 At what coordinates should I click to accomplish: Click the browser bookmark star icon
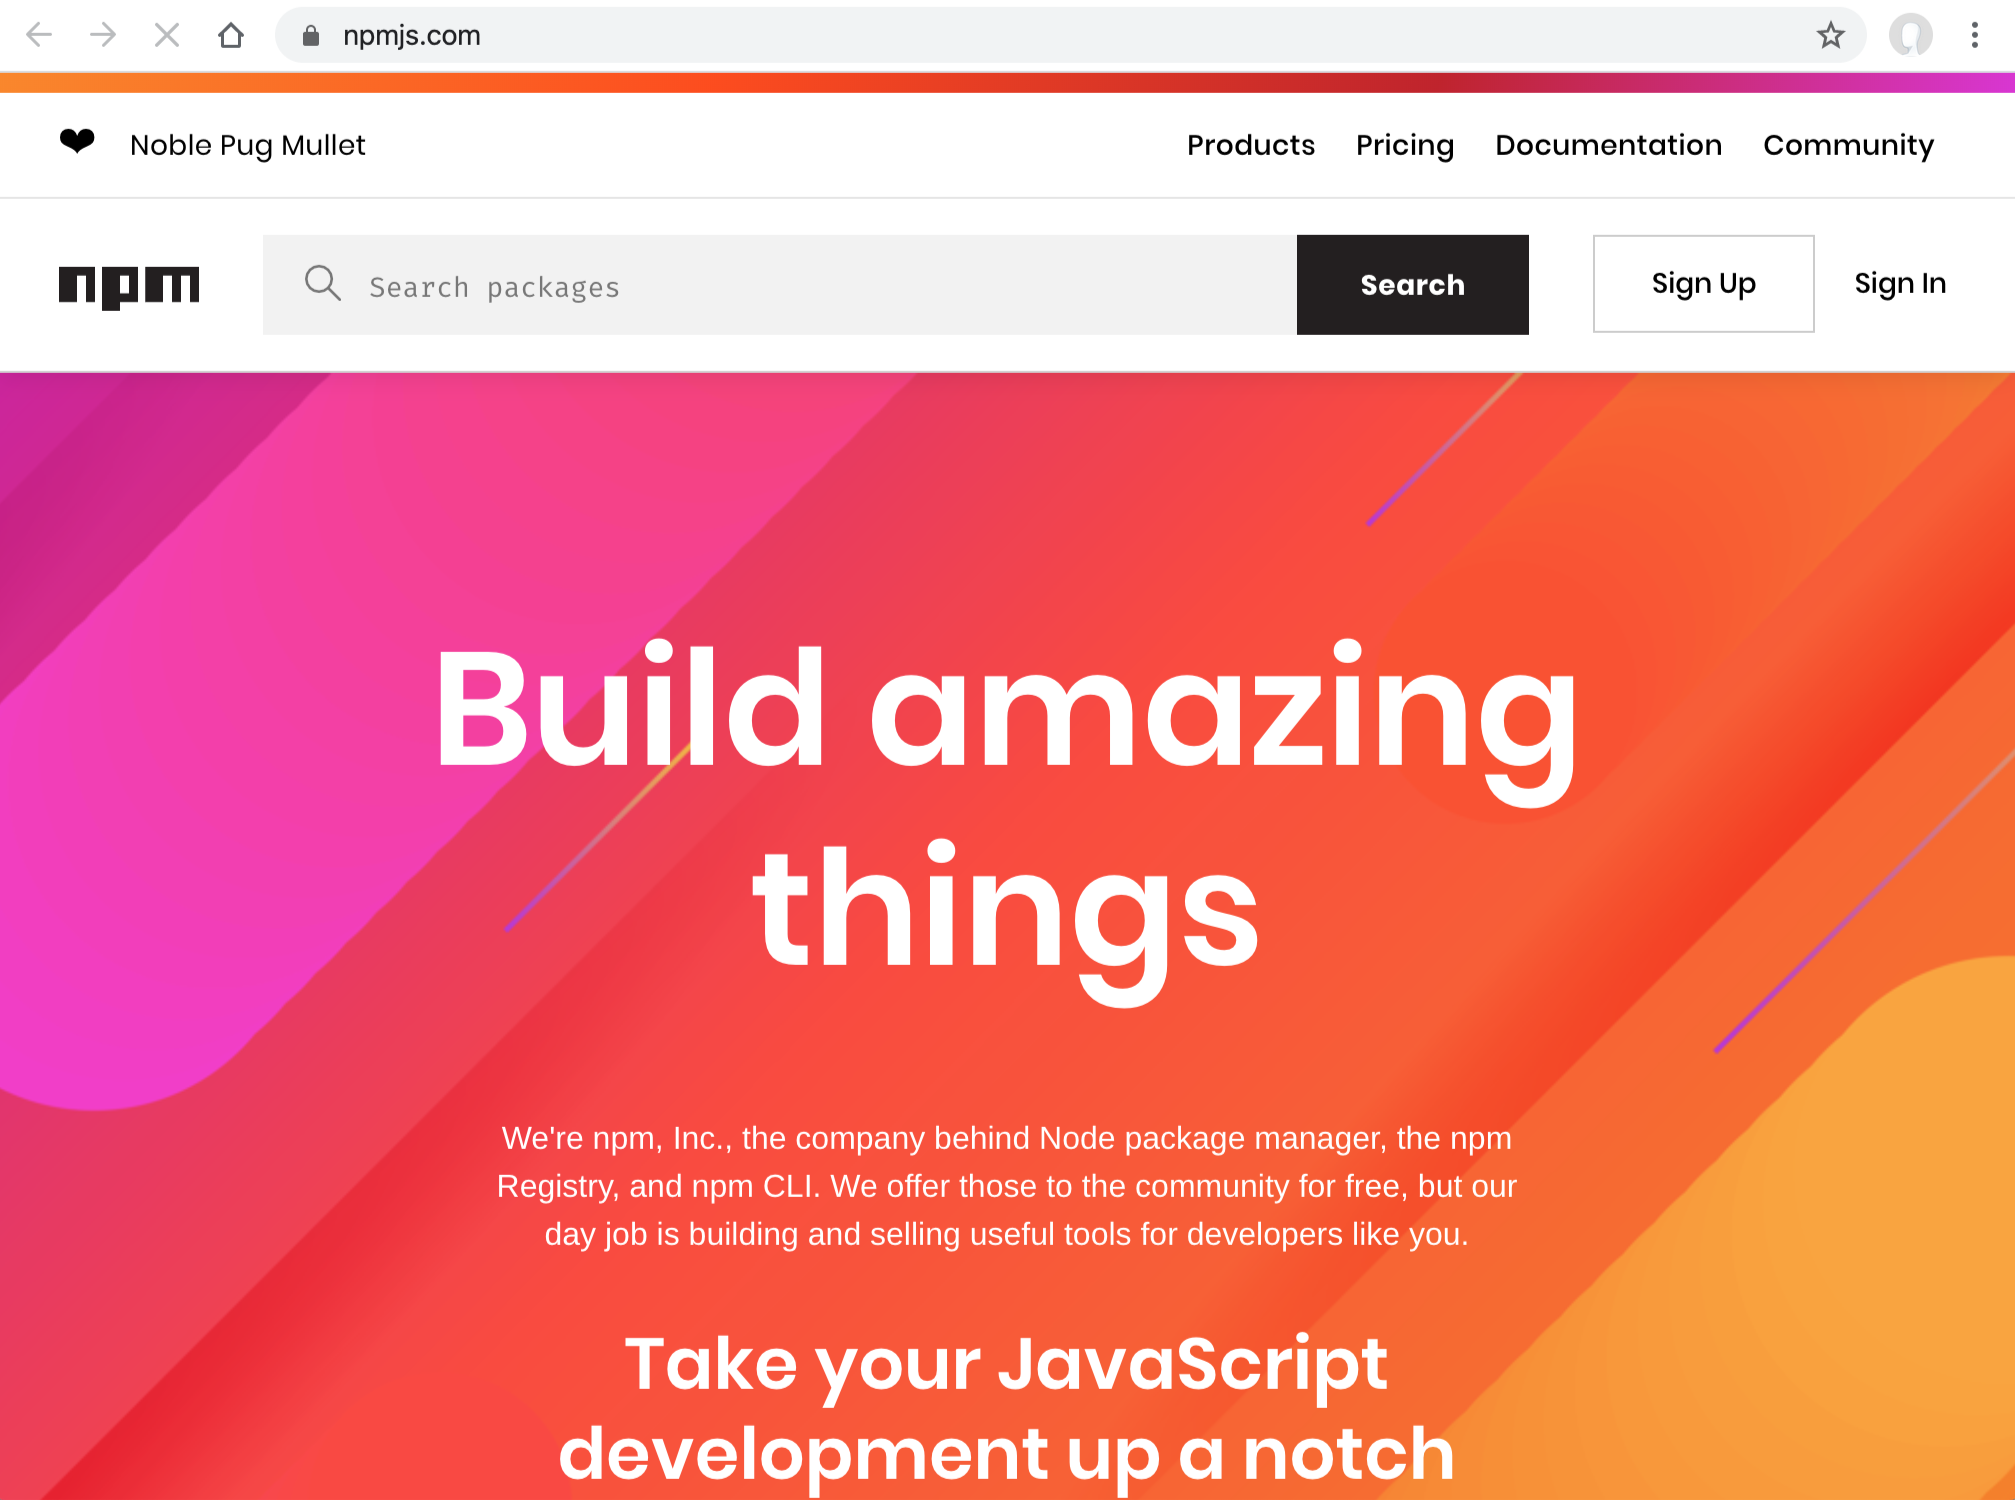tap(1831, 35)
